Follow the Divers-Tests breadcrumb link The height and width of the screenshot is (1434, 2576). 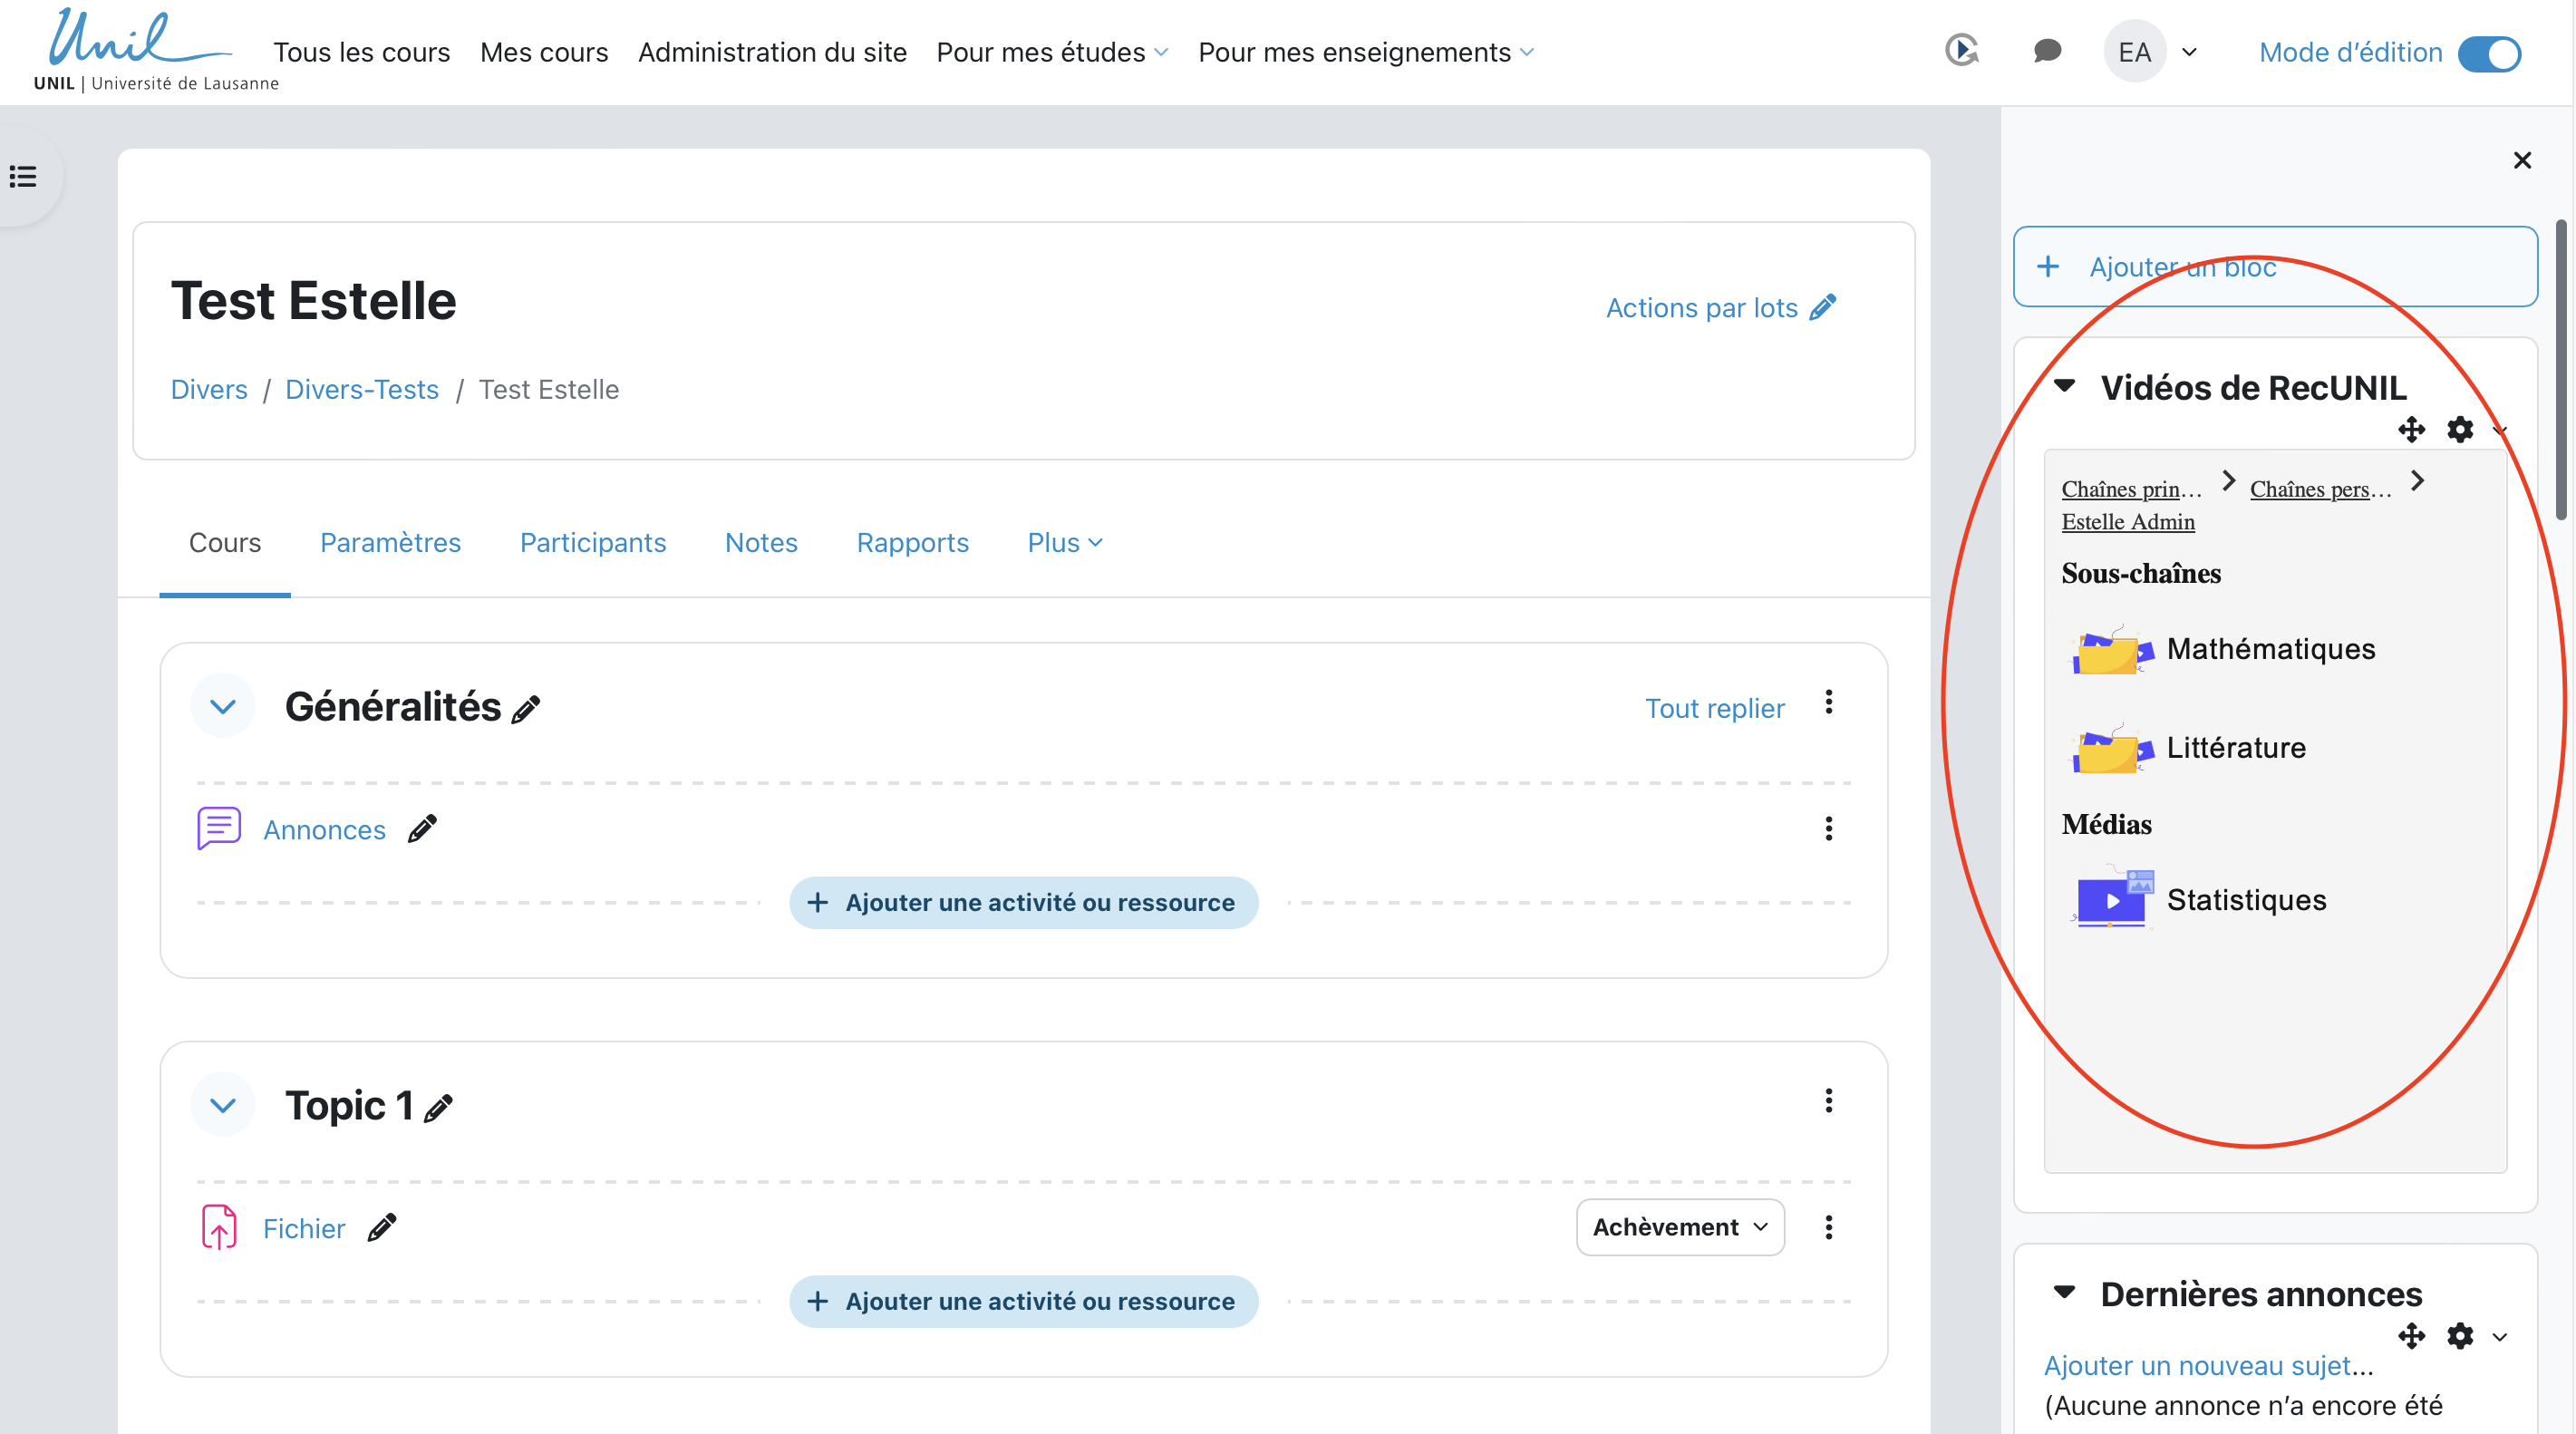pyautogui.click(x=361, y=389)
